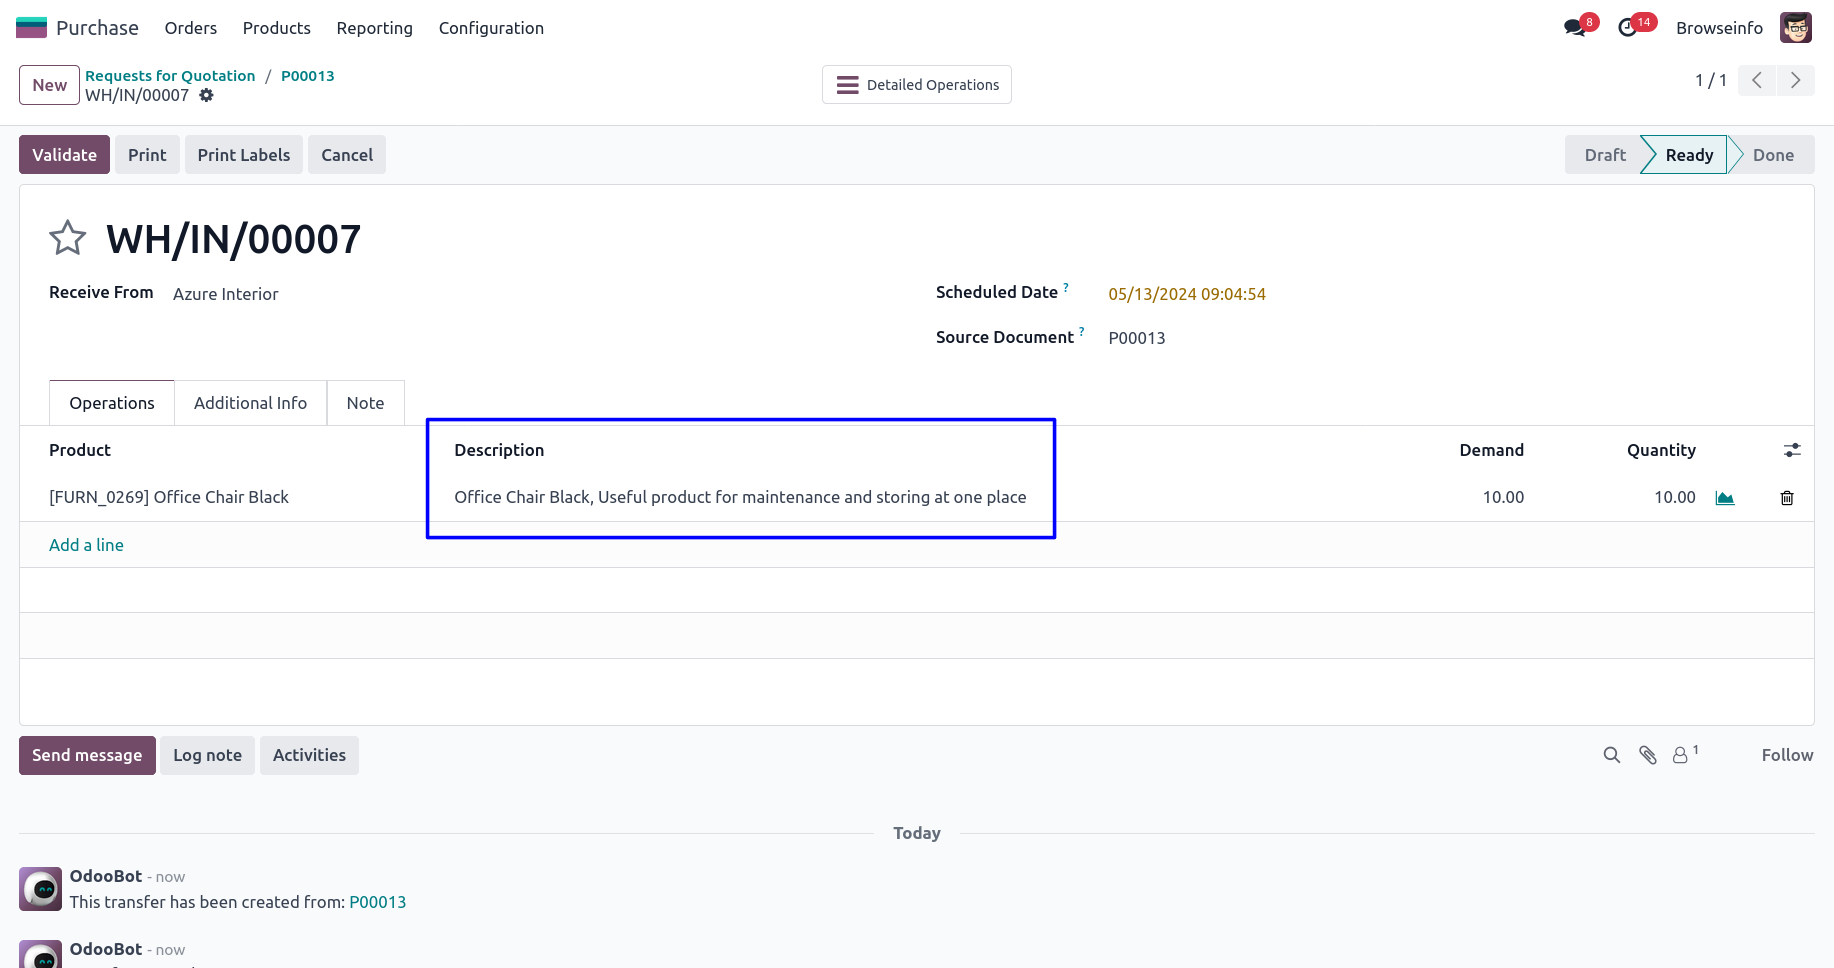Click the Validate button
Image resolution: width=1834 pixels, height=968 pixels.
click(64, 155)
